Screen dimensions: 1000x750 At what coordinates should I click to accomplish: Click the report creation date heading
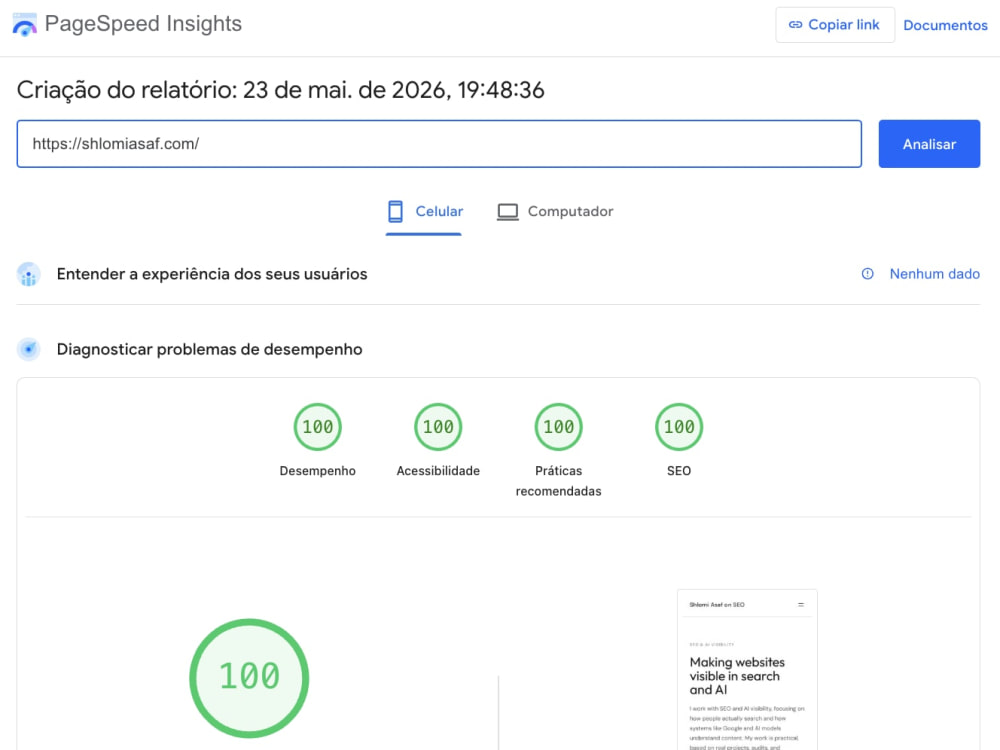click(281, 90)
